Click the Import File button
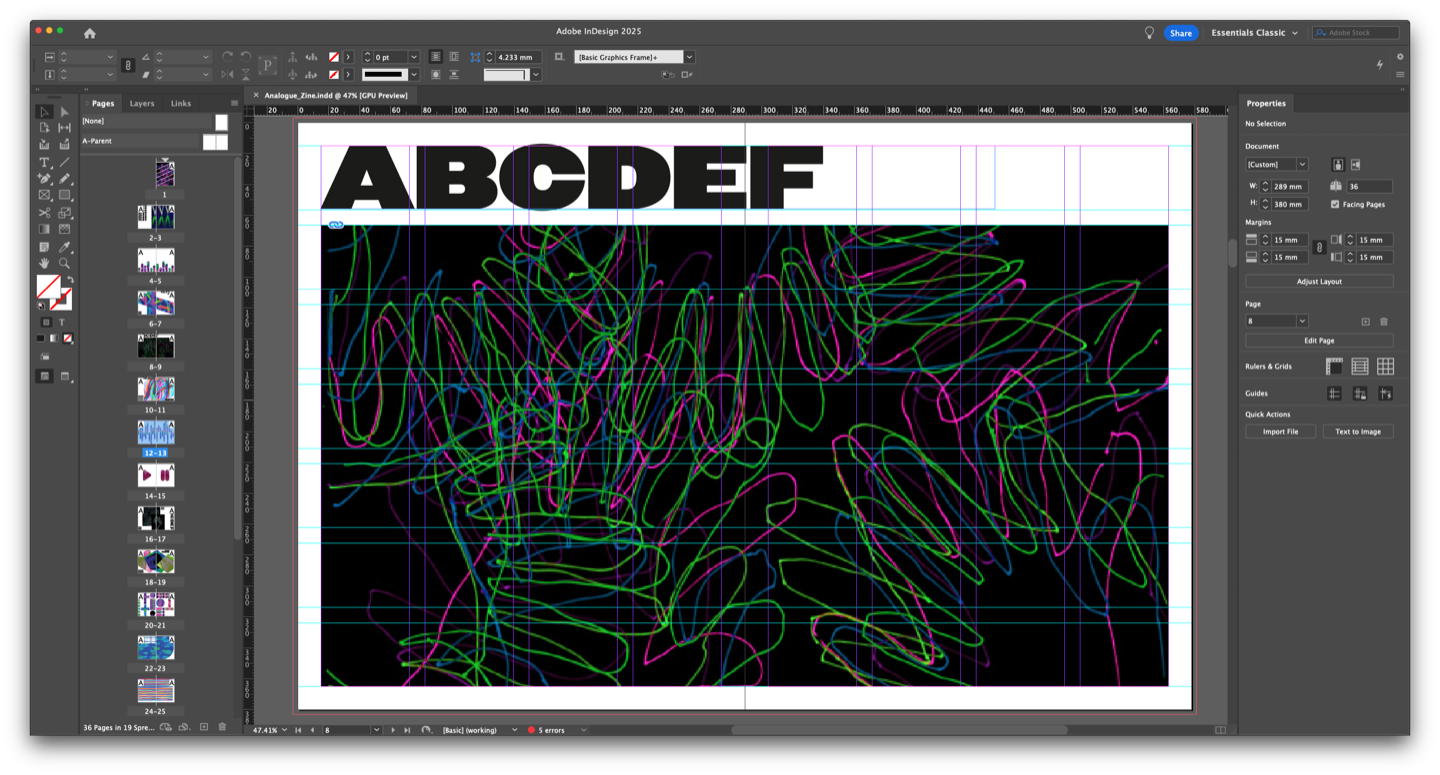The height and width of the screenshot is (775, 1440). pos(1280,432)
